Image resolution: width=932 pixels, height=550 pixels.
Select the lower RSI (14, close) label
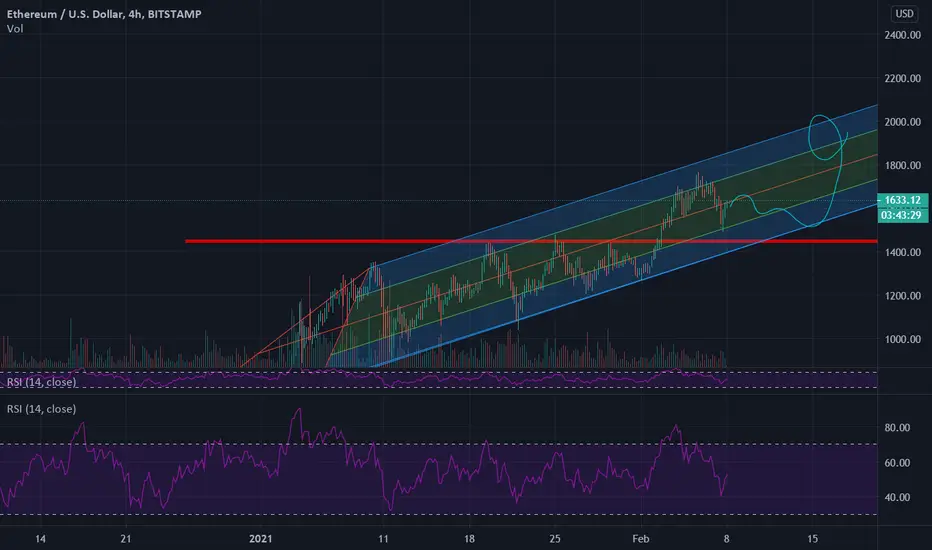point(42,409)
